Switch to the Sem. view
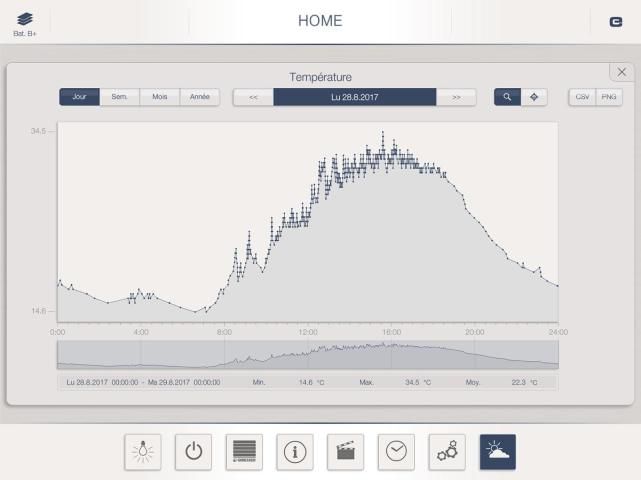Screen dimensions: 641x480 click(x=119, y=97)
